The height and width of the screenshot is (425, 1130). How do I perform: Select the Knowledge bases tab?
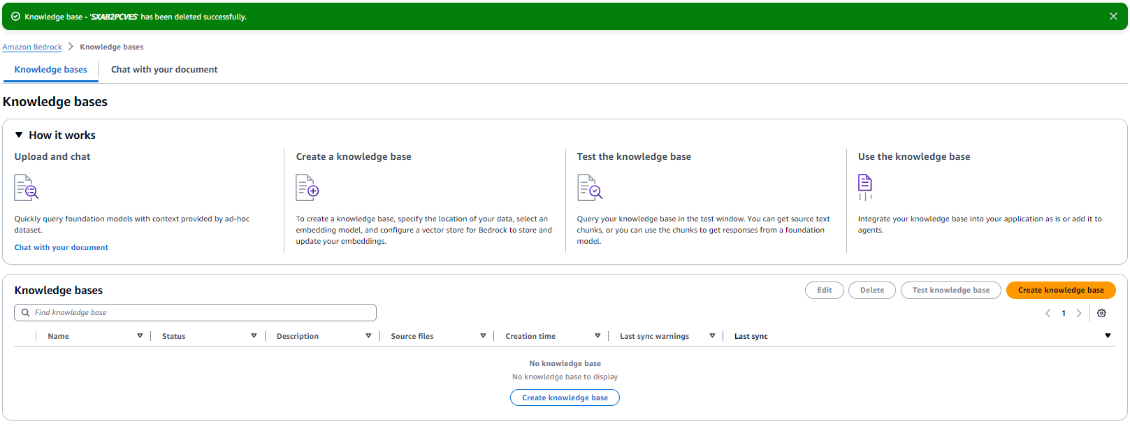51,70
